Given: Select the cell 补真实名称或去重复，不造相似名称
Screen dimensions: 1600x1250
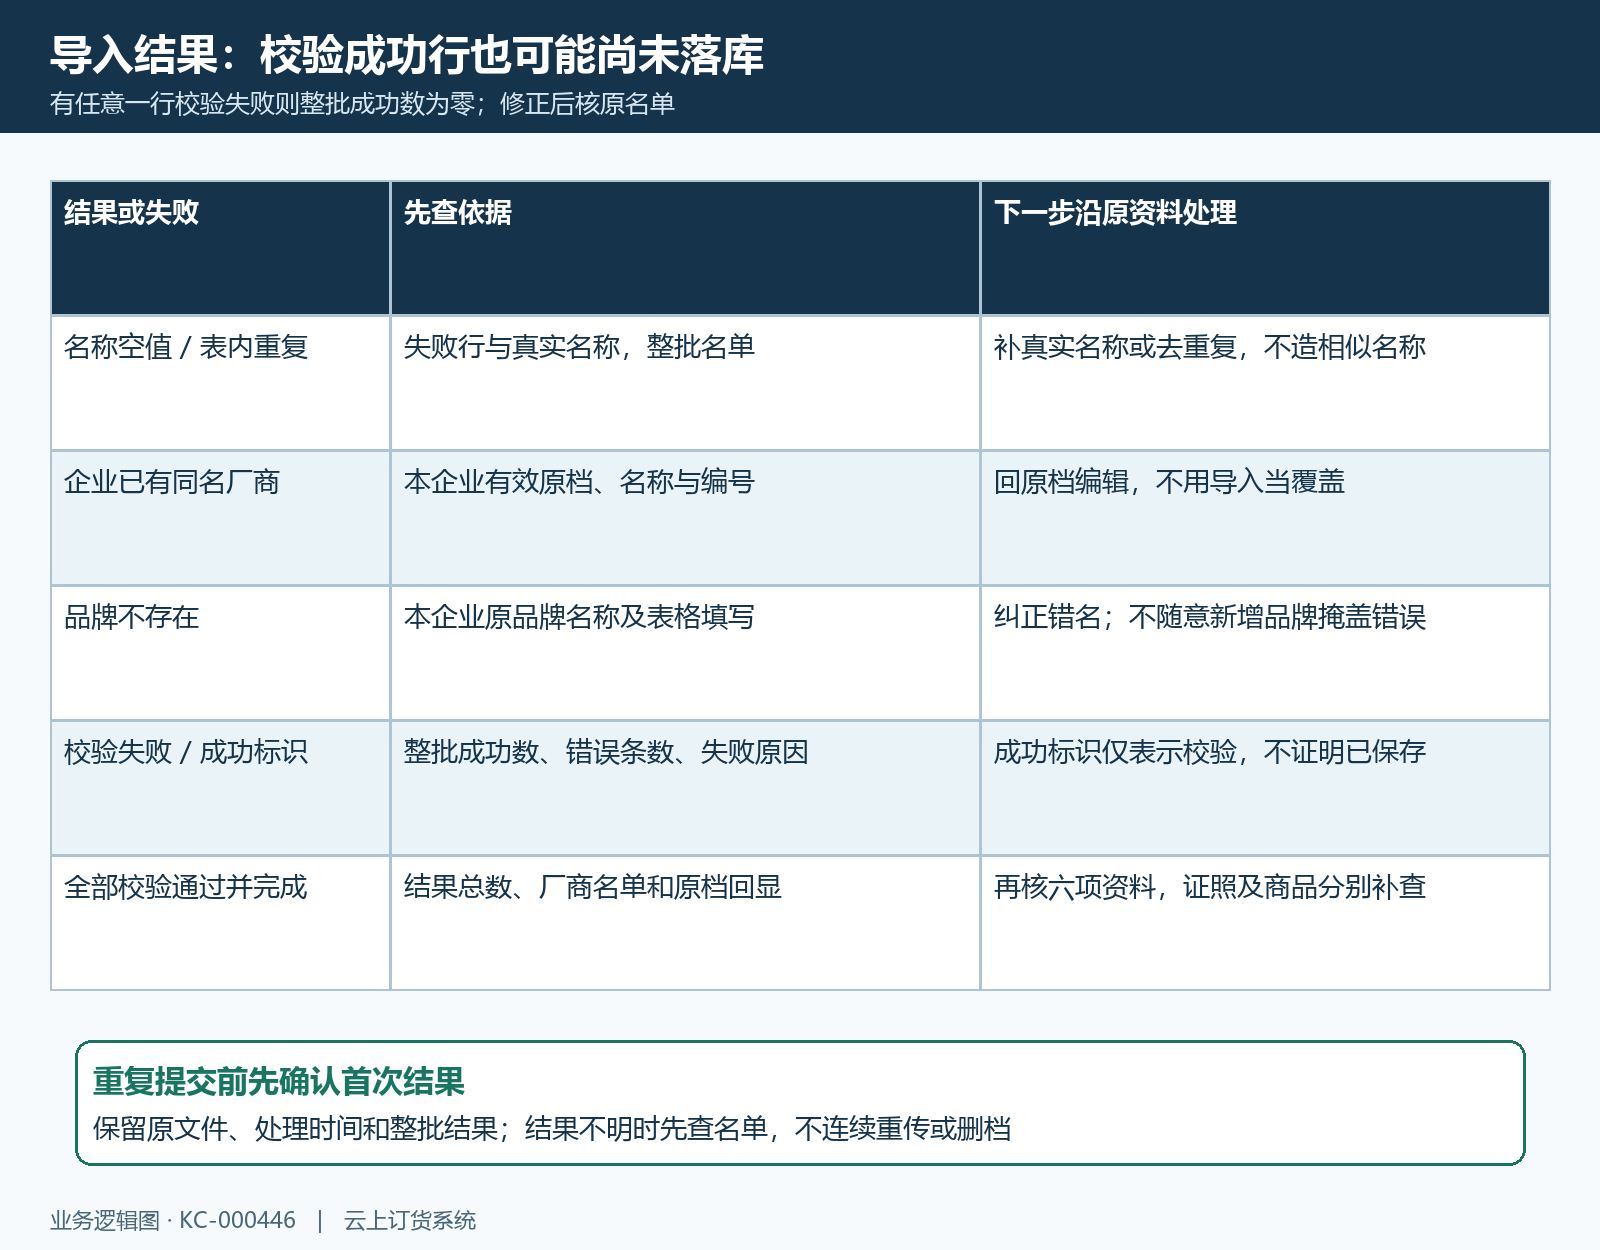Looking at the screenshot, I should pos(1265,383).
